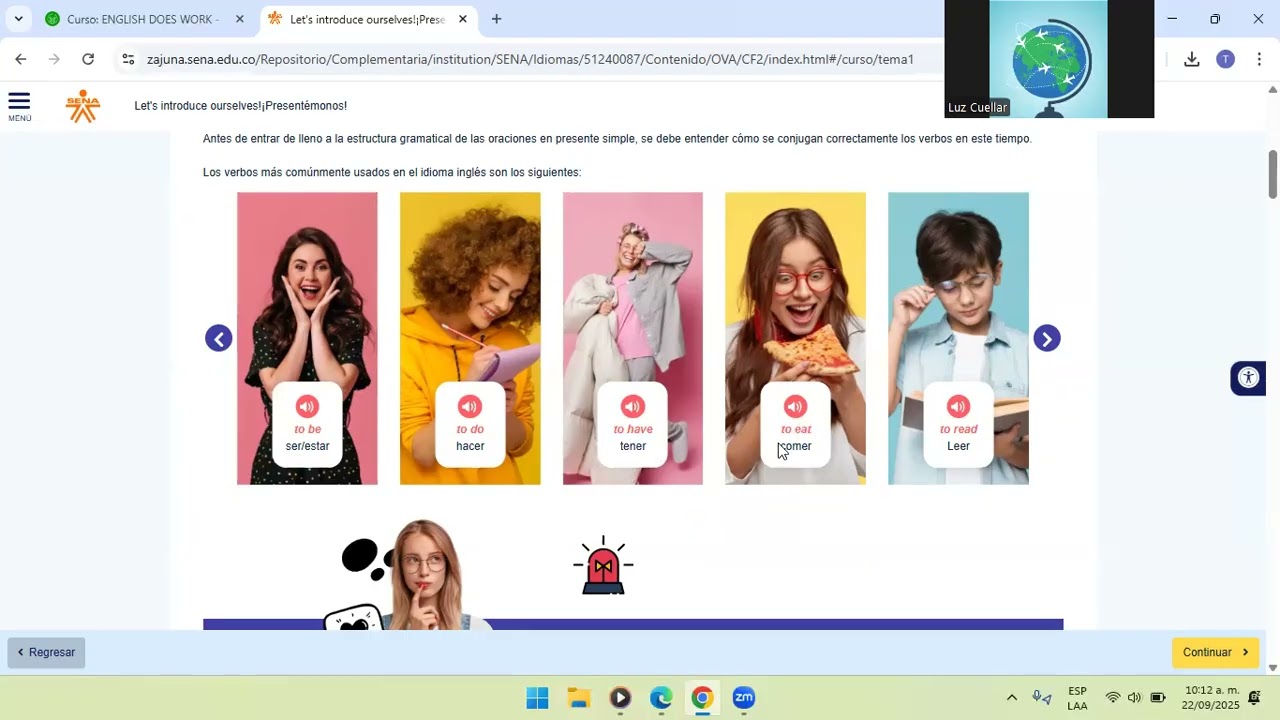Open a new browser tab
1280x720 pixels.
(496, 19)
